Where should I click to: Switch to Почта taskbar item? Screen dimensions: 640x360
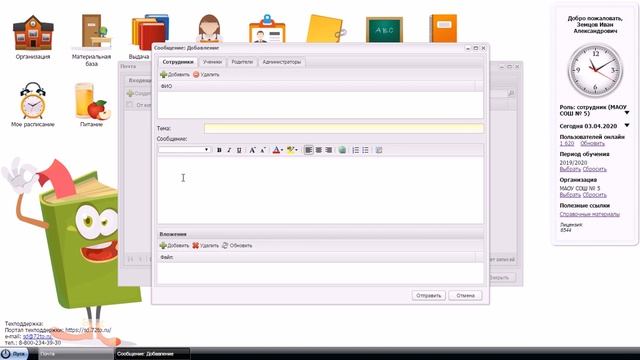point(76,354)
